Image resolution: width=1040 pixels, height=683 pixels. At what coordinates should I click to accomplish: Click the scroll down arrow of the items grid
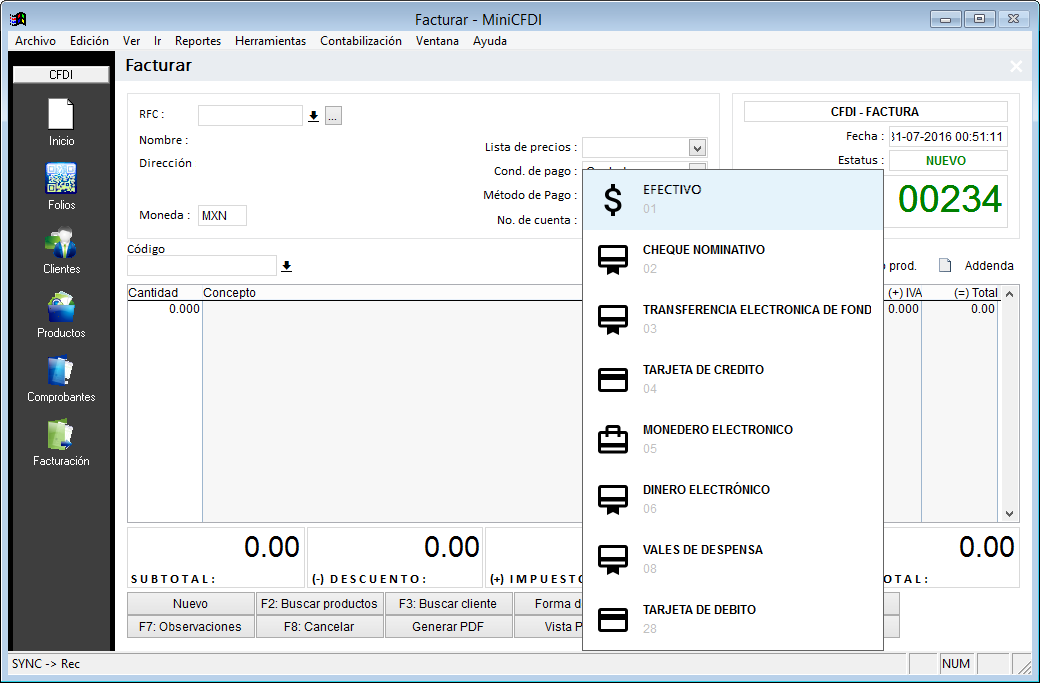coord(1009,513)
